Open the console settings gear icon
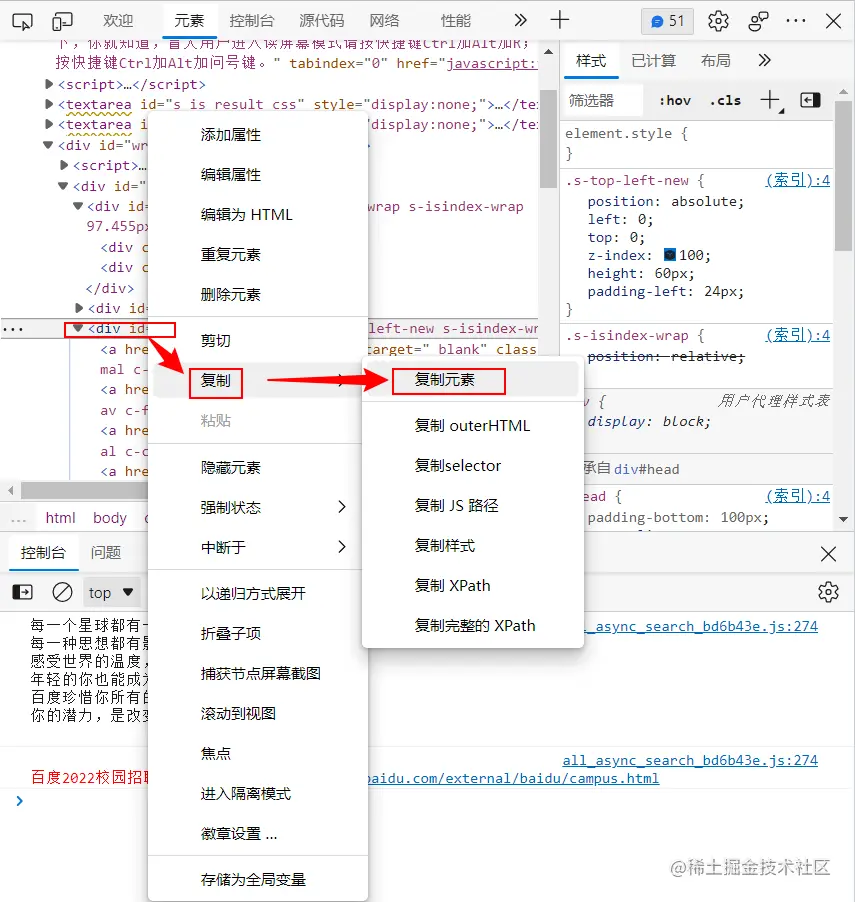 coord(828,592)
